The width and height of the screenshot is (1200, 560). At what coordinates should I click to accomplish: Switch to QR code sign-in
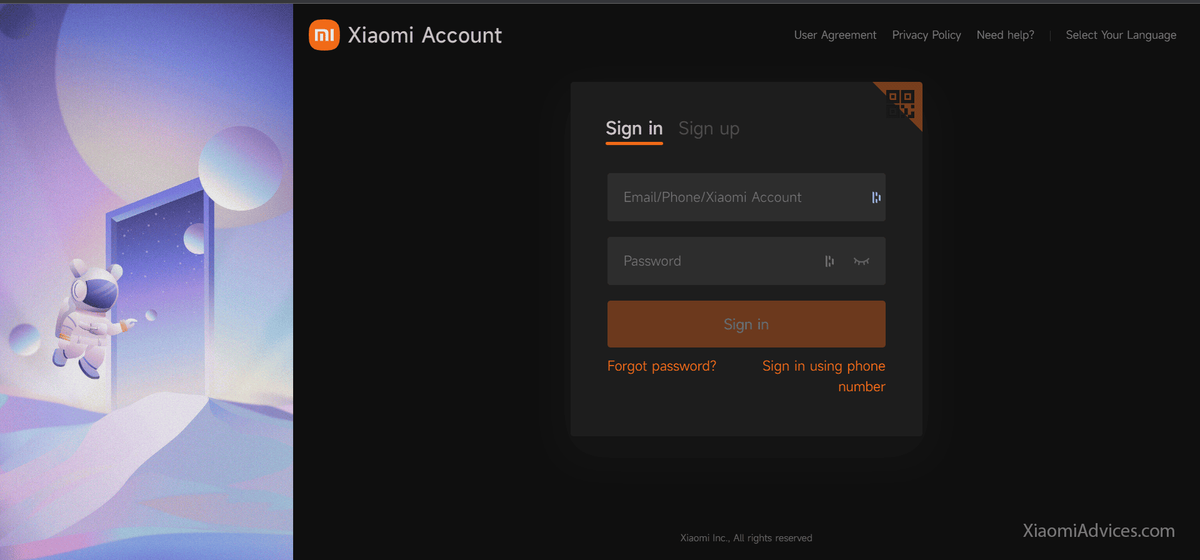click(901, 103)
